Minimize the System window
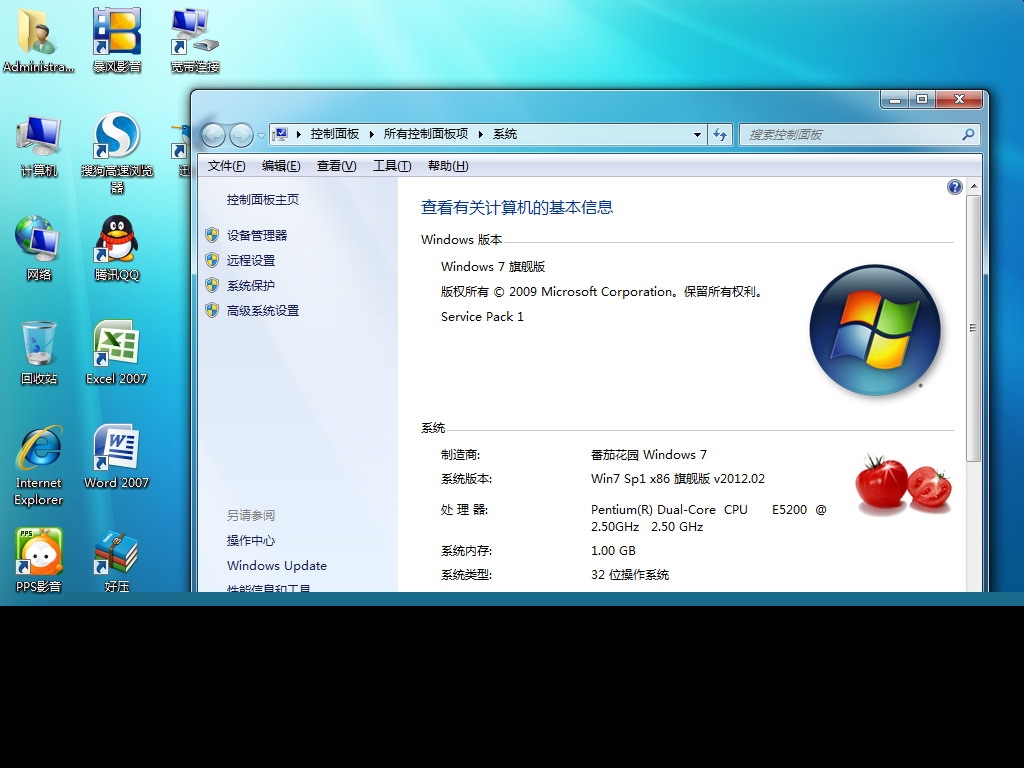Image resolution: width=1024 pixels, height=768 pixels. [x=895, y=100]
